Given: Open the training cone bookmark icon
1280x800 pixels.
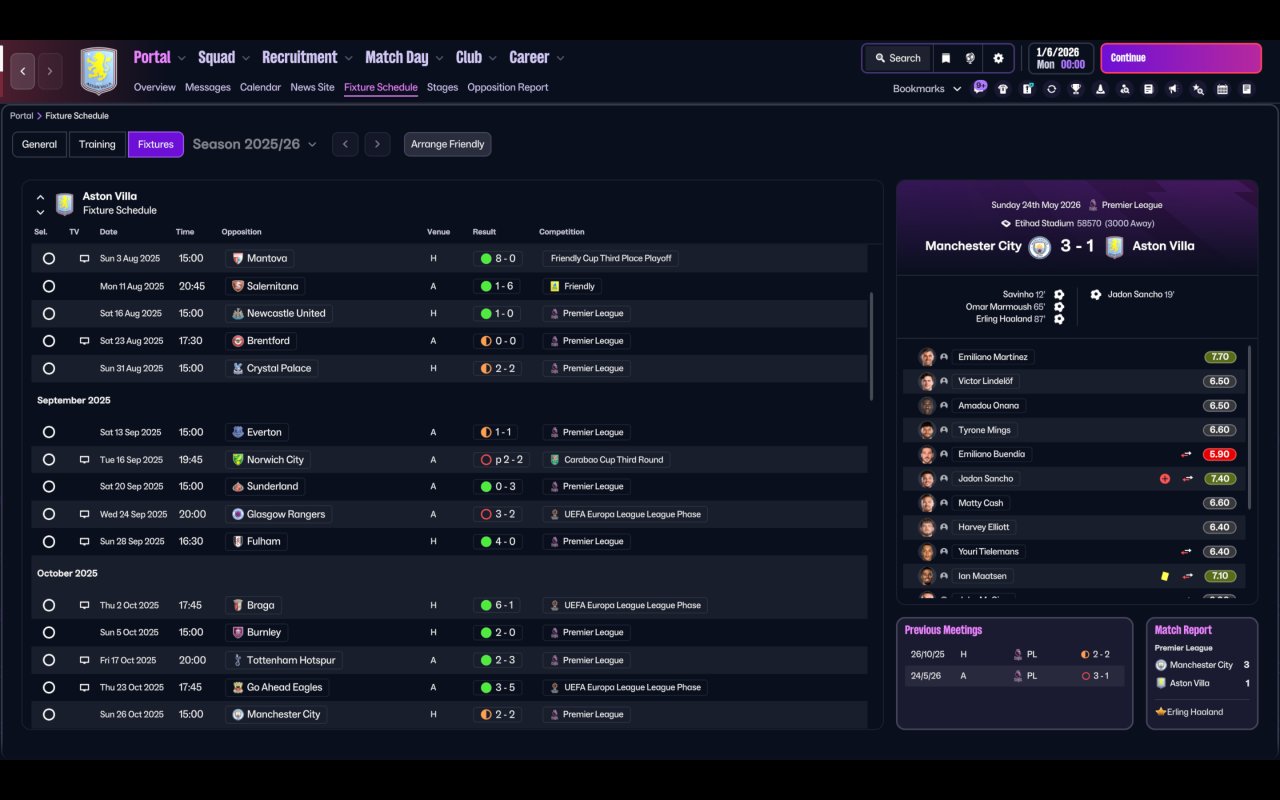Looking at the screenshot, I should click(x=1100, y=89).
